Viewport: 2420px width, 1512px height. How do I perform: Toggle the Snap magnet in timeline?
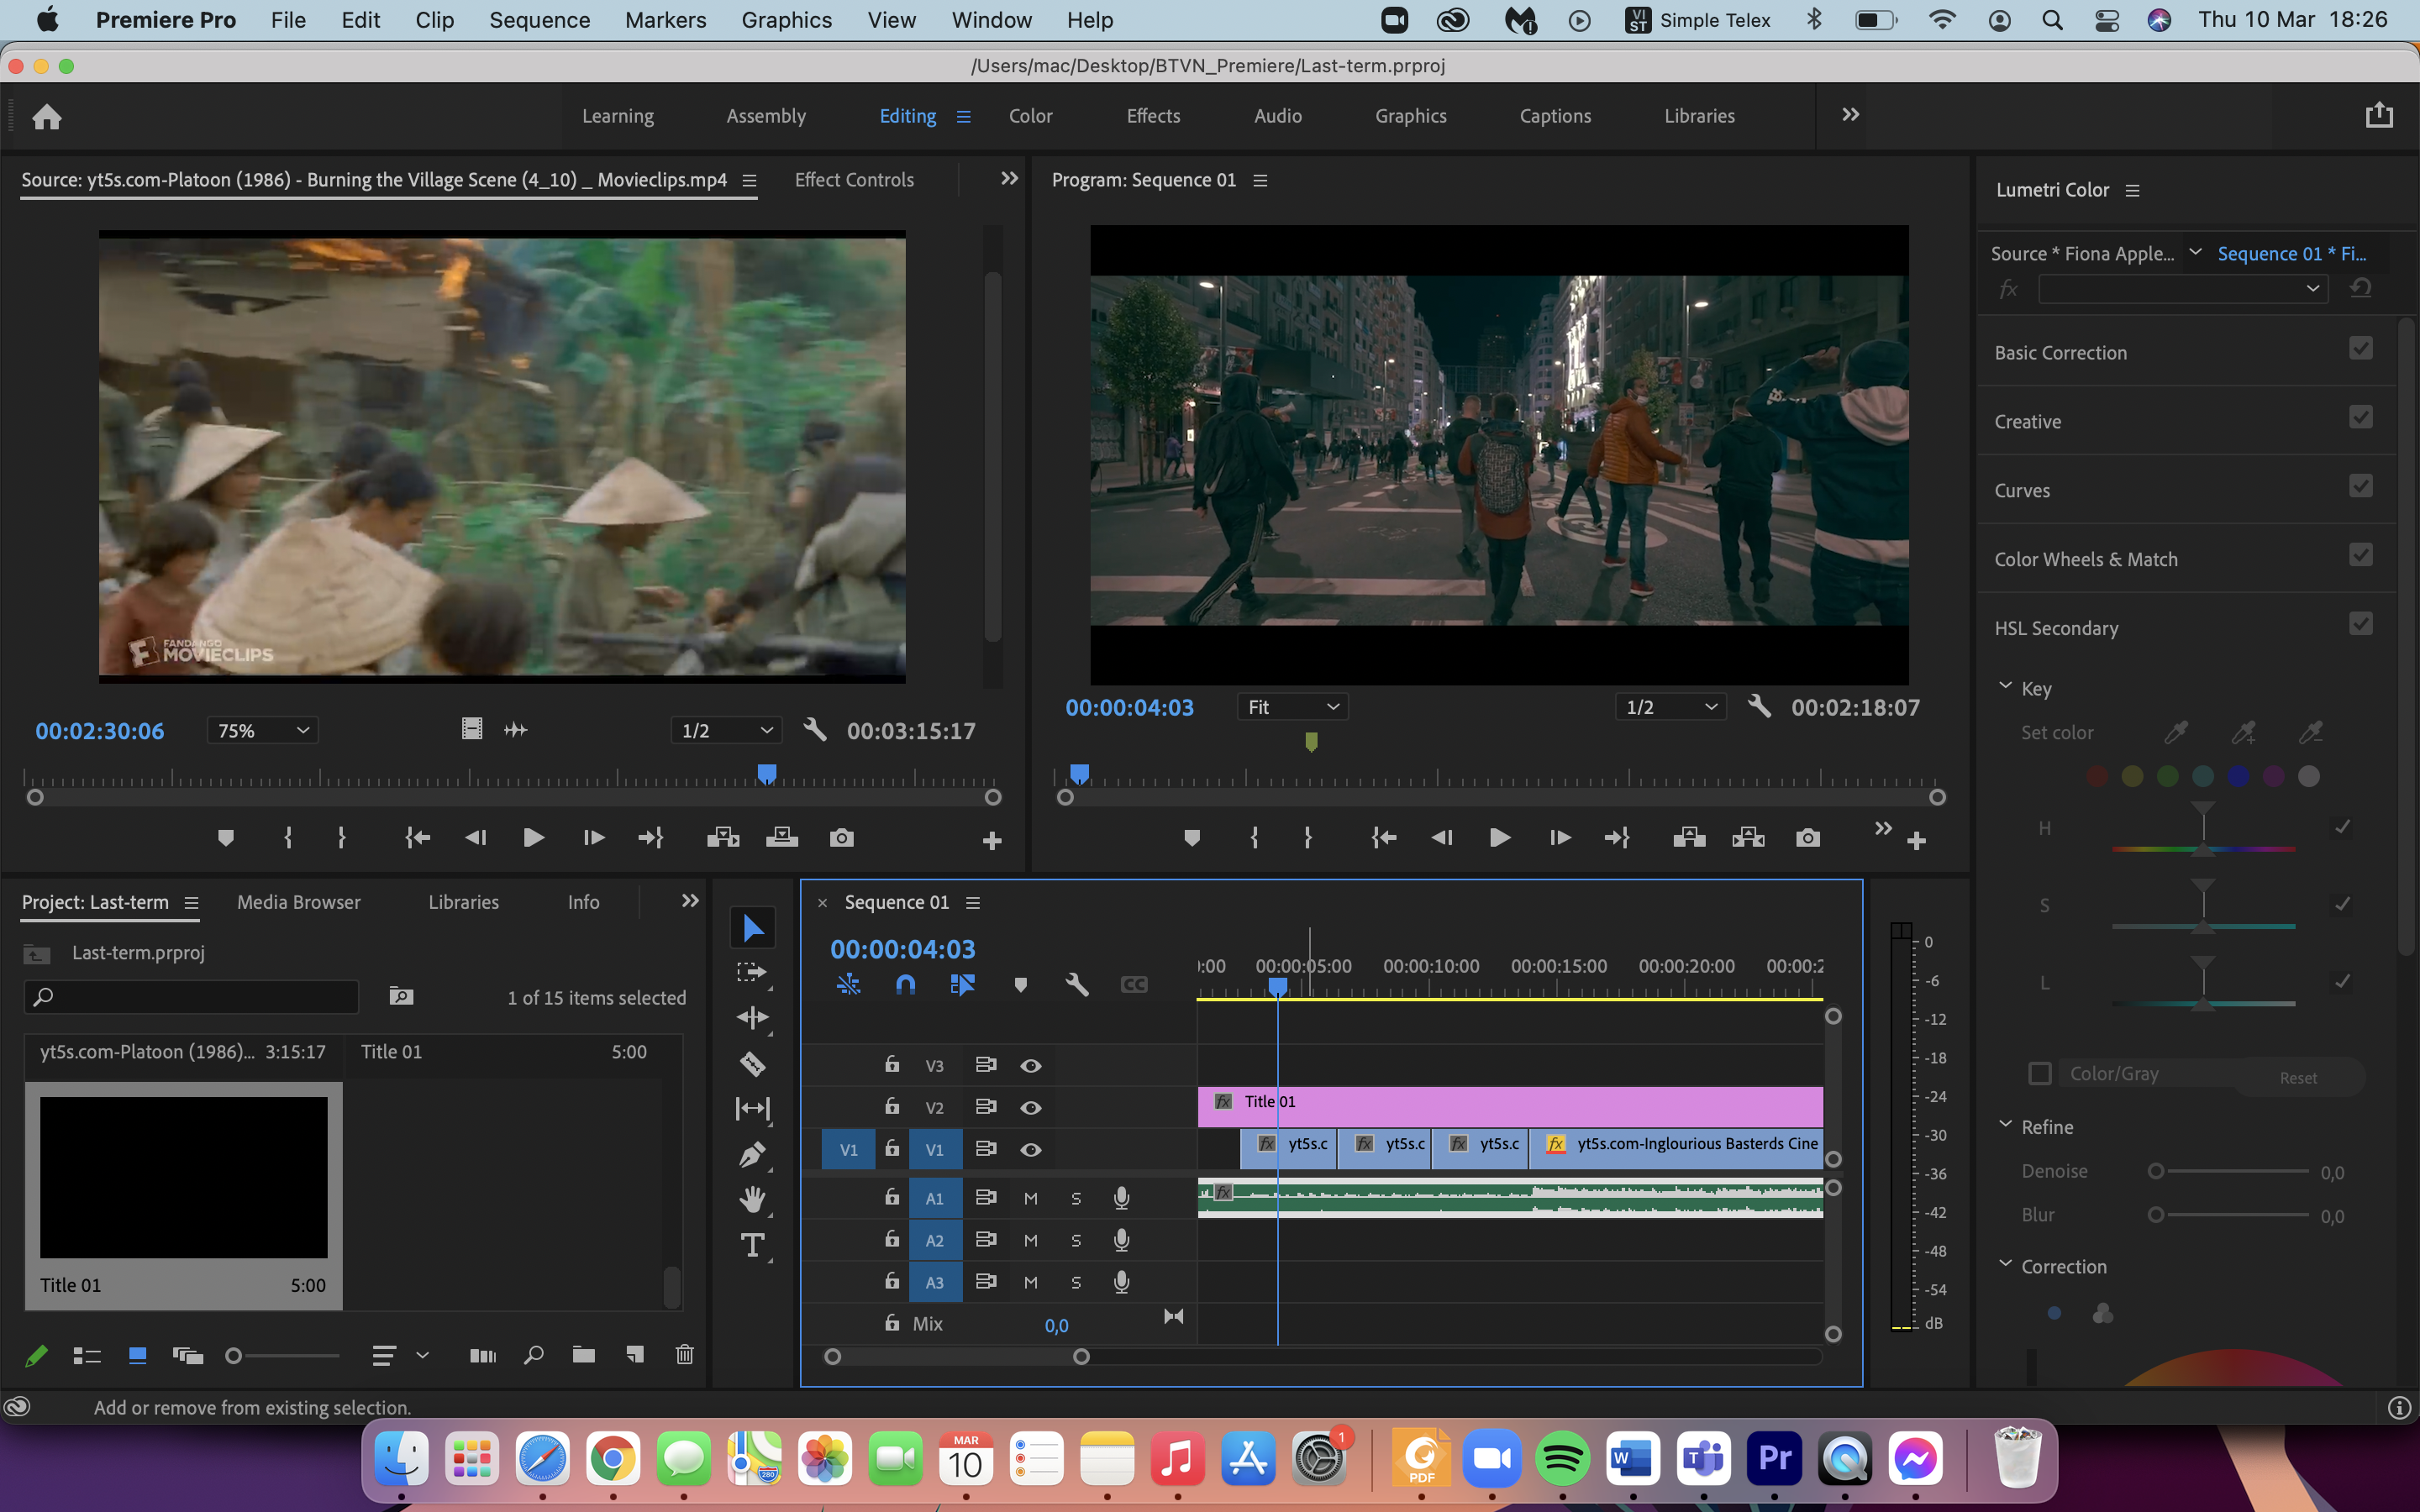(x=905, y=985)
